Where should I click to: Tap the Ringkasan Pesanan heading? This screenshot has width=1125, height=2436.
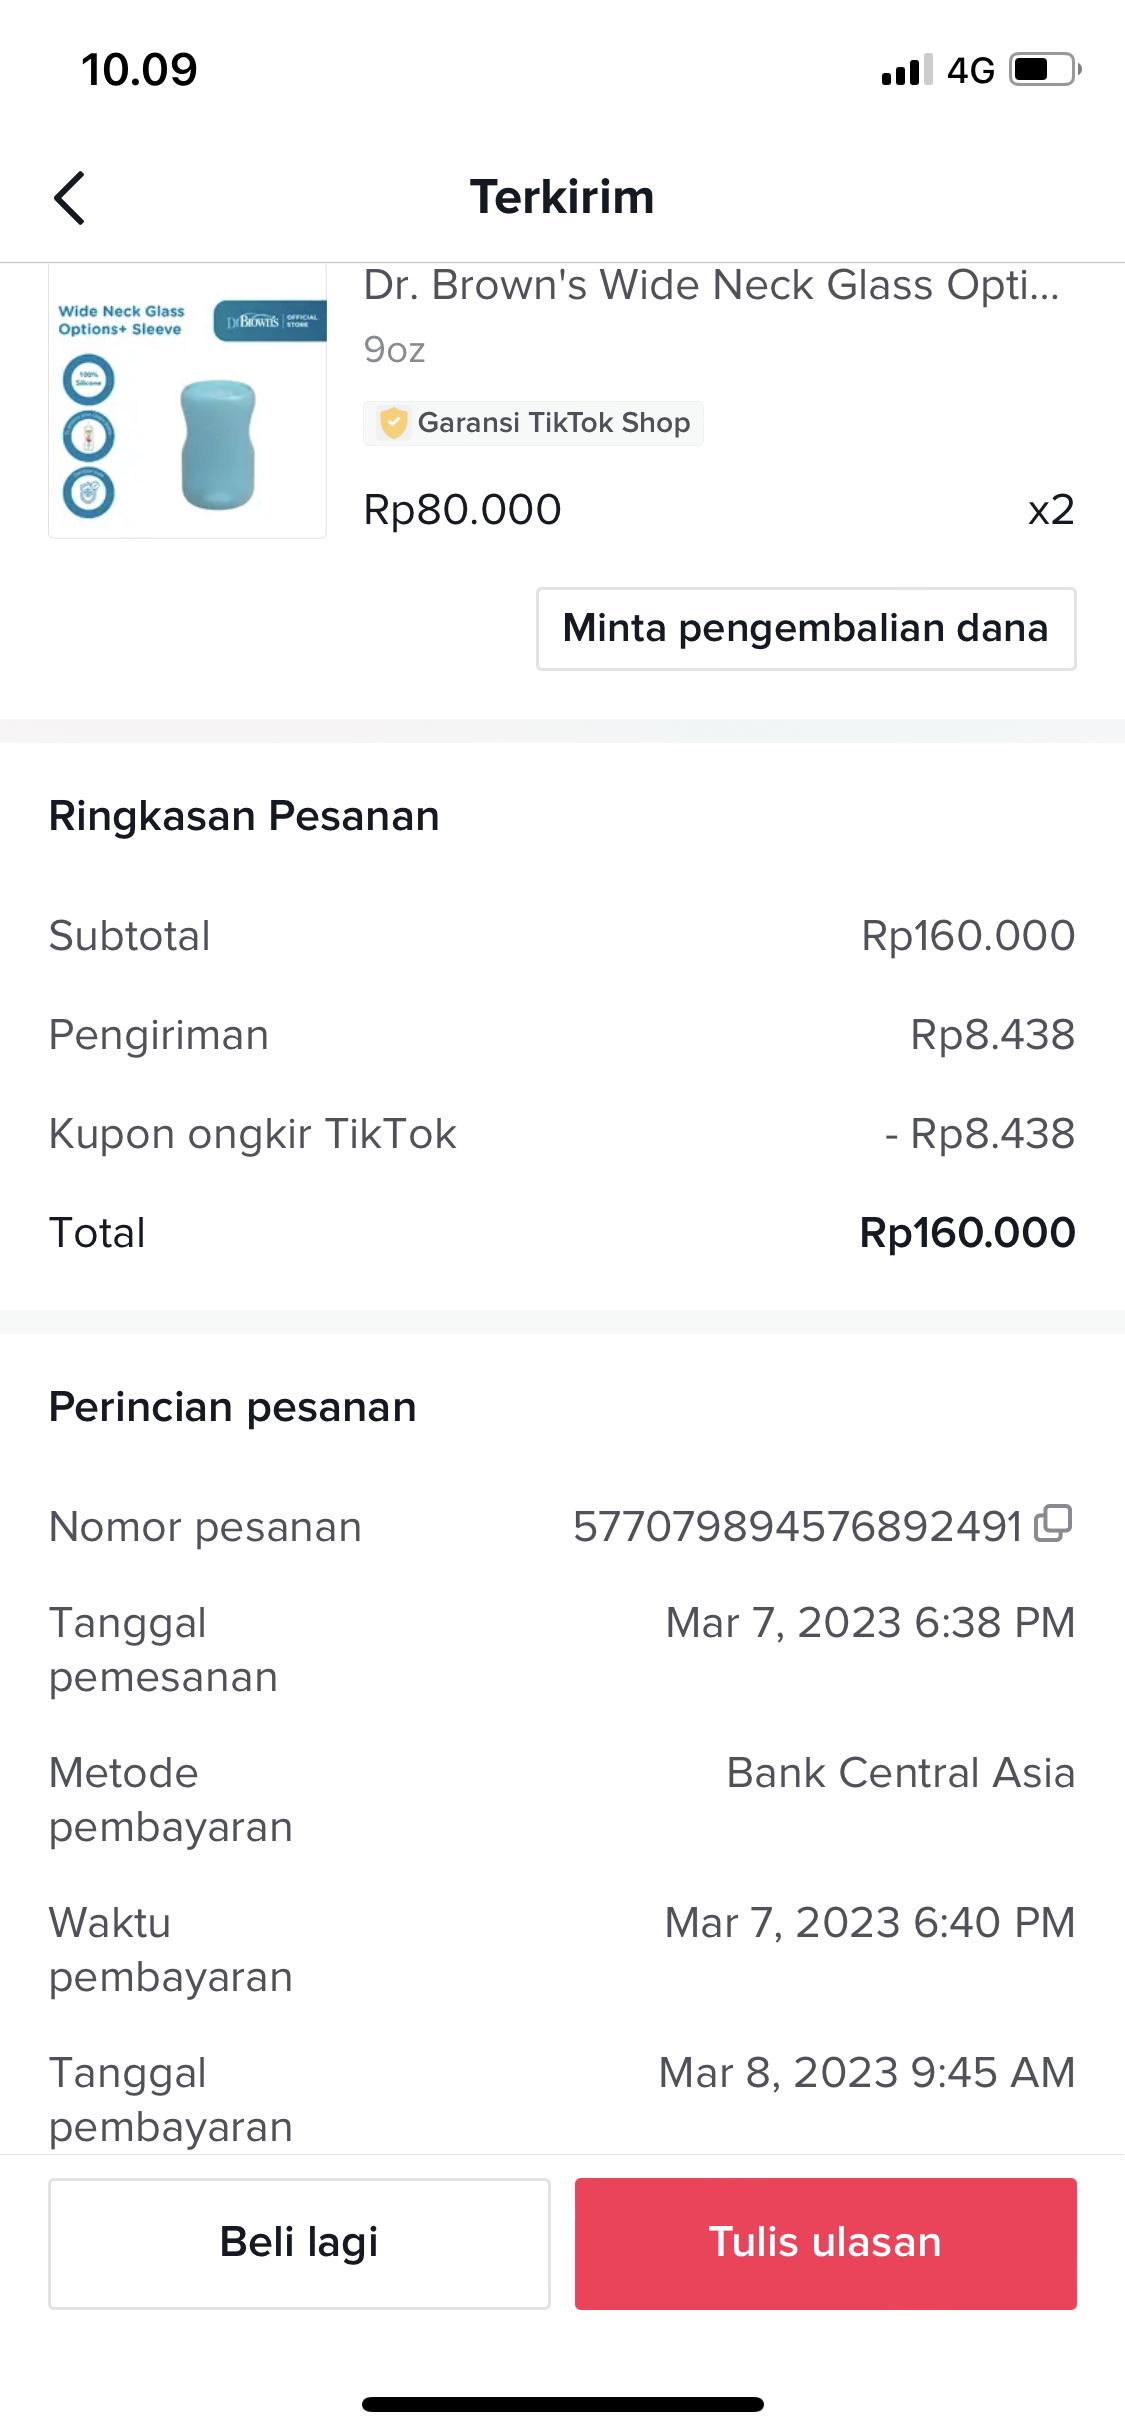coord(244,816)
